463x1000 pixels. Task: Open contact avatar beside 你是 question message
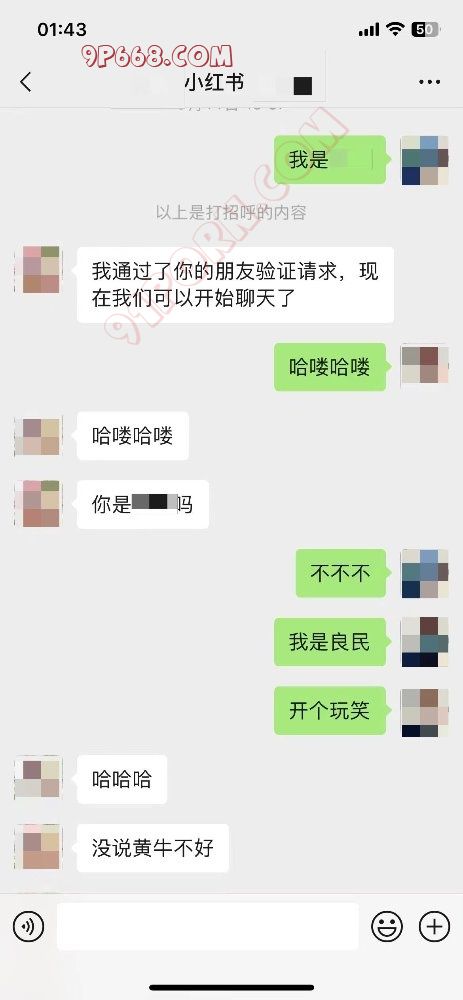[x=38, y=504]
